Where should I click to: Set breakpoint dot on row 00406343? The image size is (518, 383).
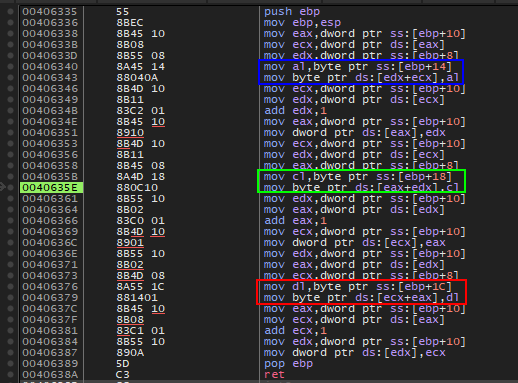pos(10,78)
